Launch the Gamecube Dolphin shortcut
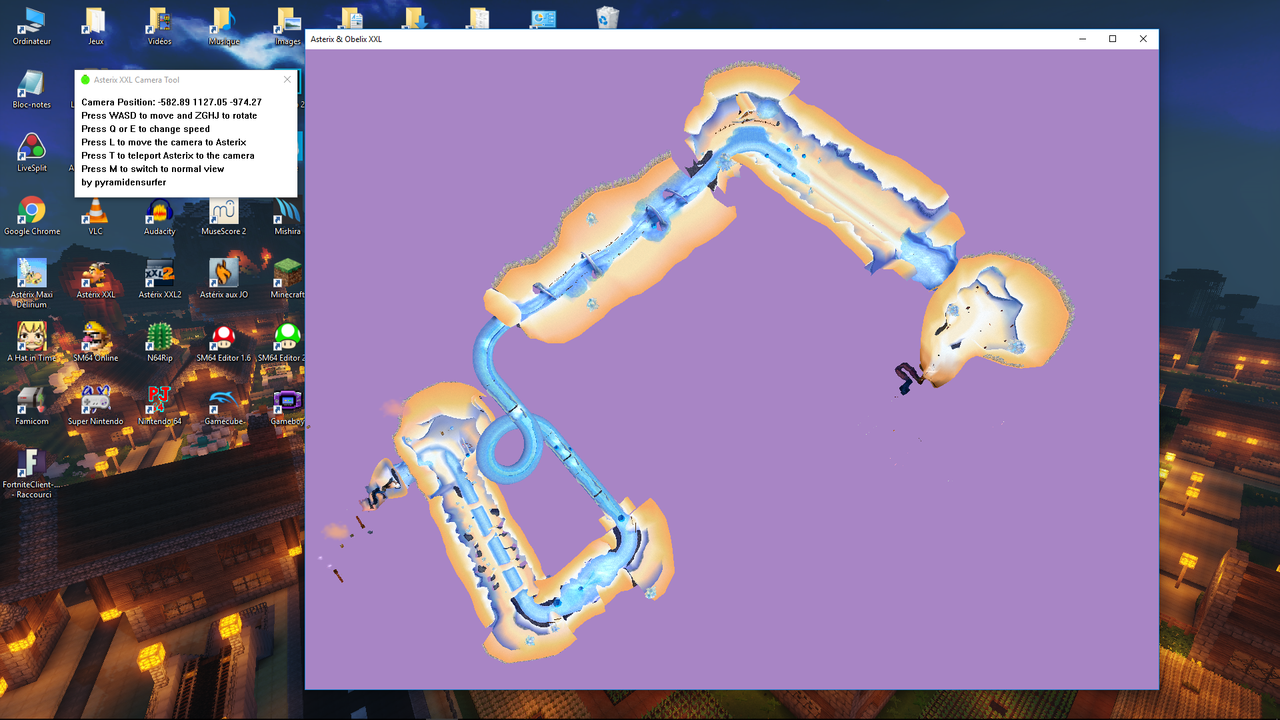The width and height of the screenshot is (1280, 720). tap(223, 405)
